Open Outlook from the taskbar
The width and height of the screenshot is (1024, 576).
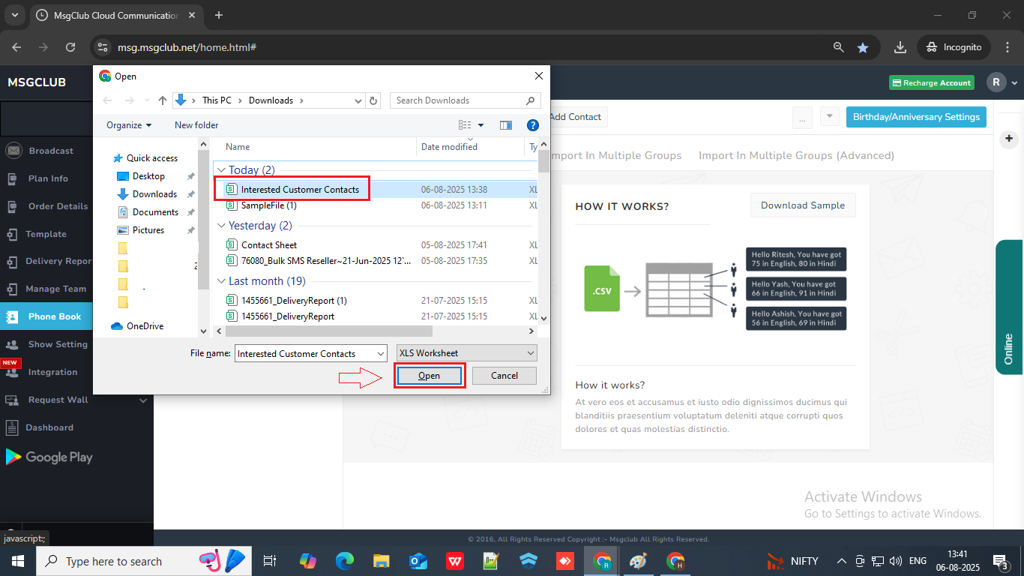point(418,561)
